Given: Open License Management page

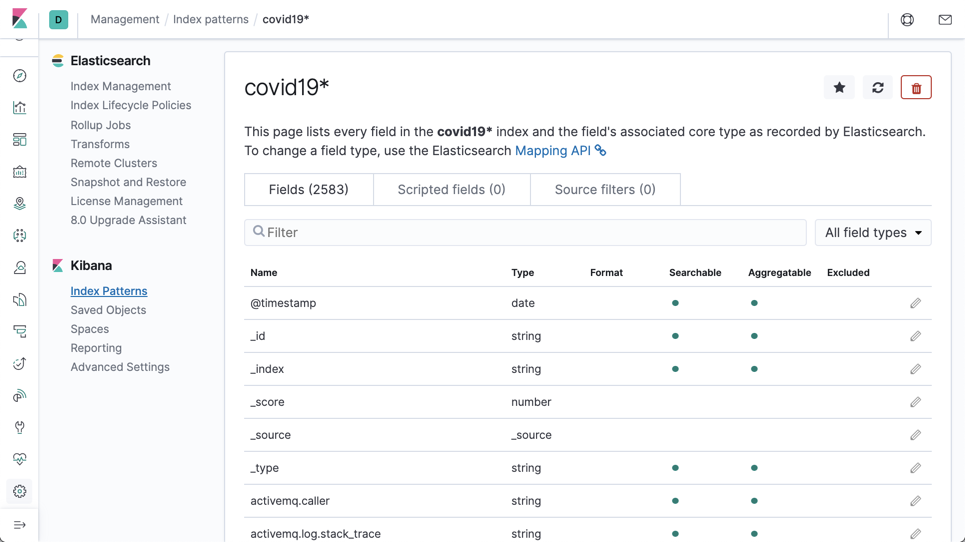Looking at the screenshot, I should [x=126, y=201].
